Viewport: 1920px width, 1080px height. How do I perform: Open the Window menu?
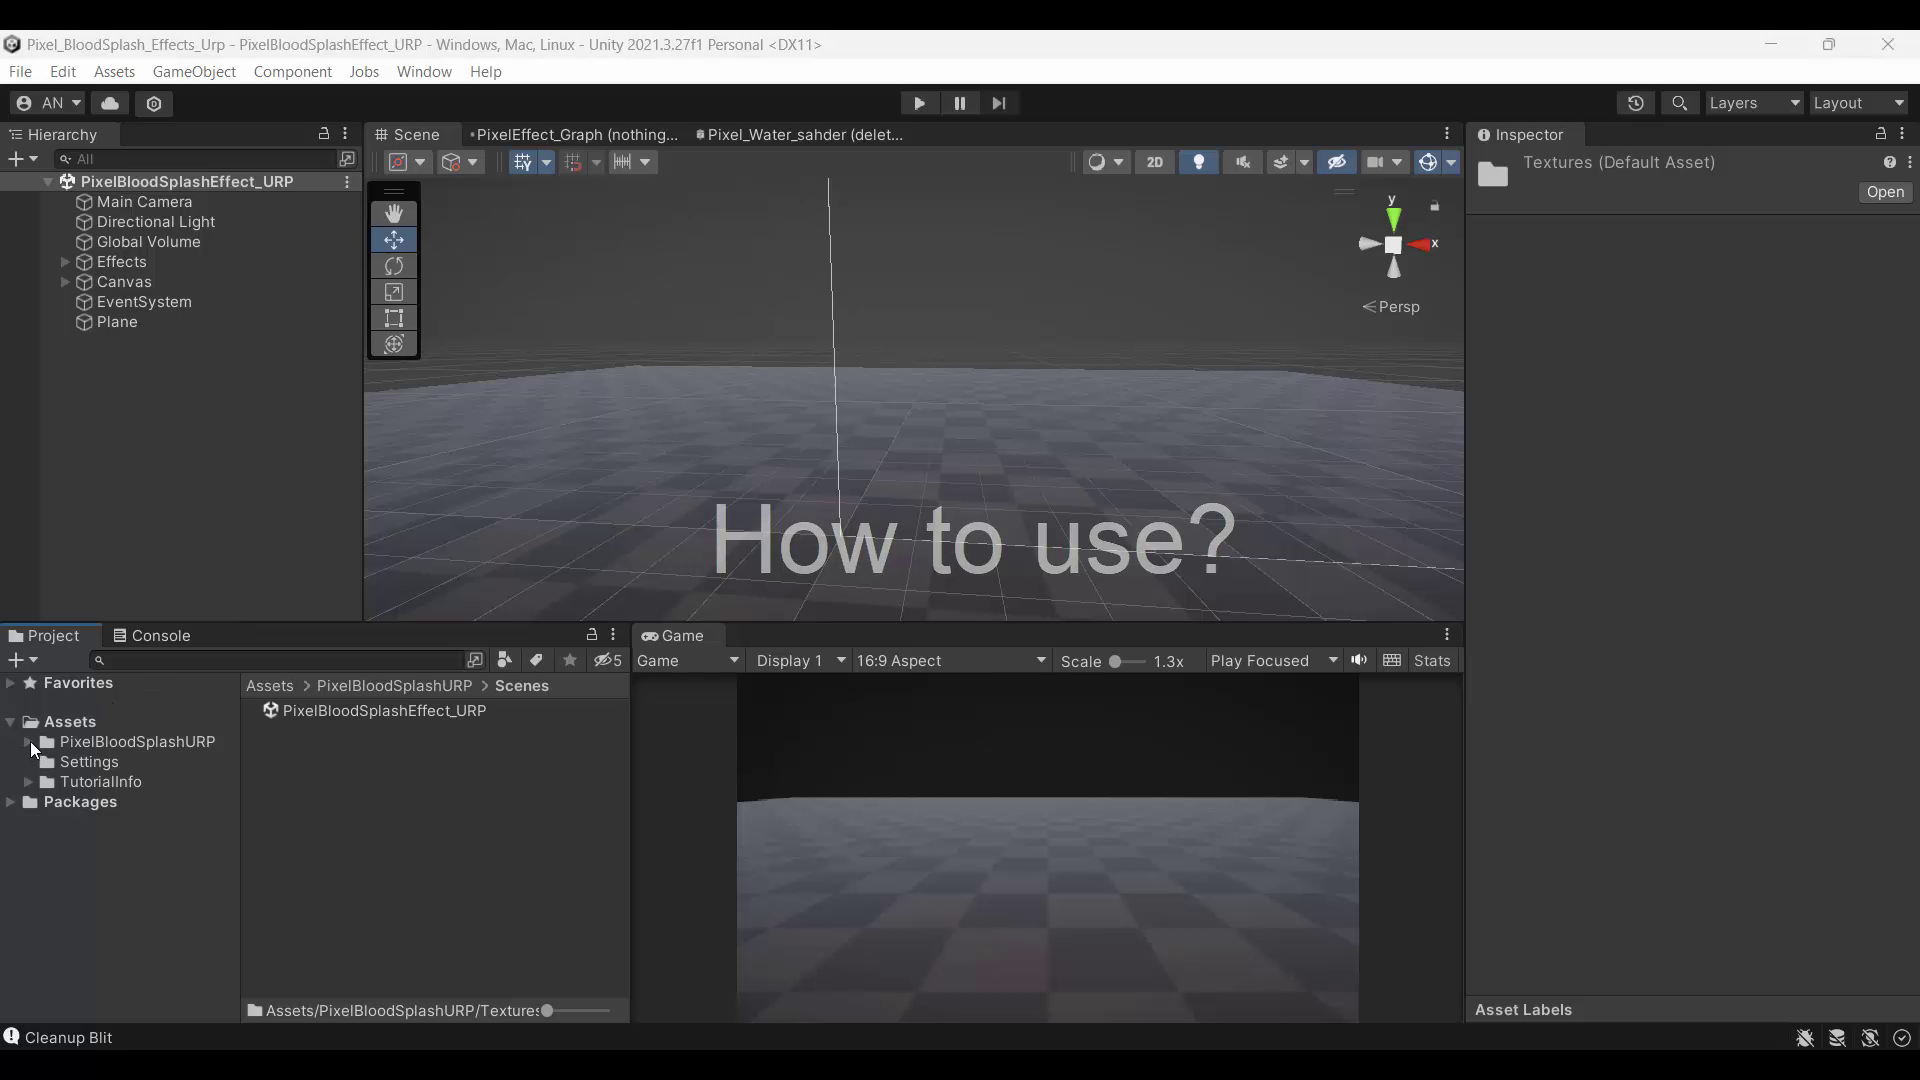[x=424, y=72]
